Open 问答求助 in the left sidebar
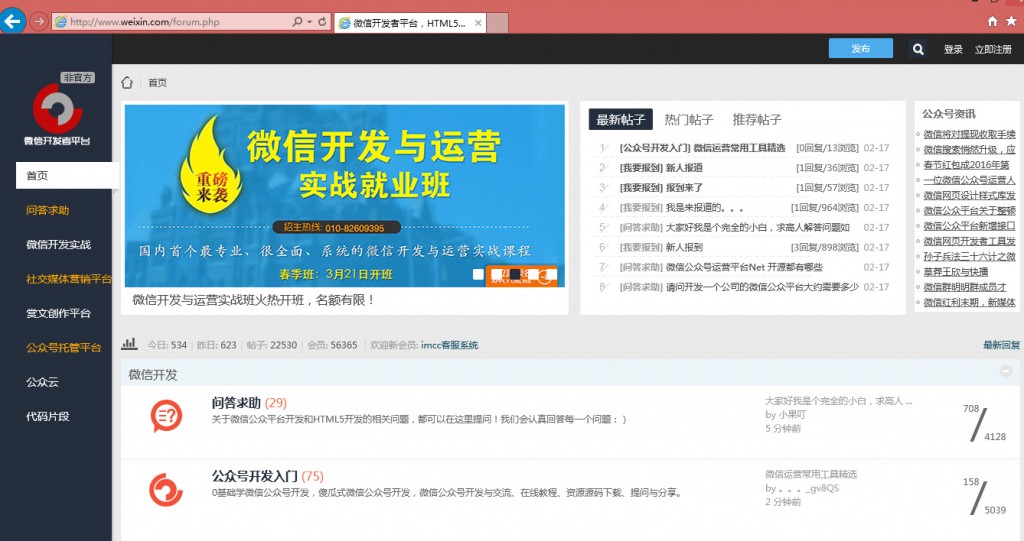 coord(48,210)
